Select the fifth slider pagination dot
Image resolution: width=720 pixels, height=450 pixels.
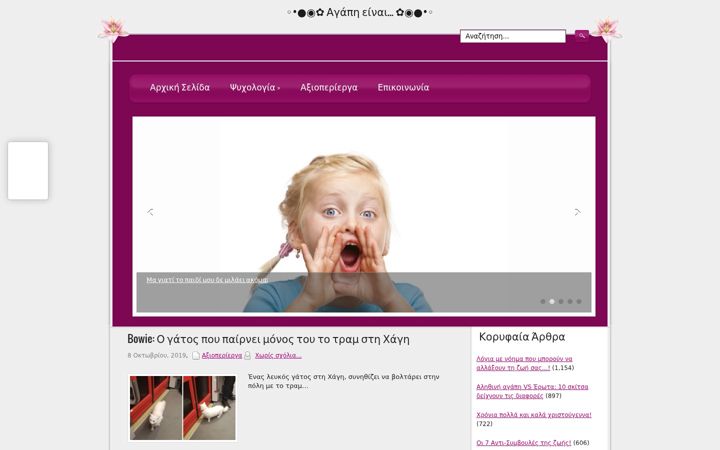pos(579,301)
